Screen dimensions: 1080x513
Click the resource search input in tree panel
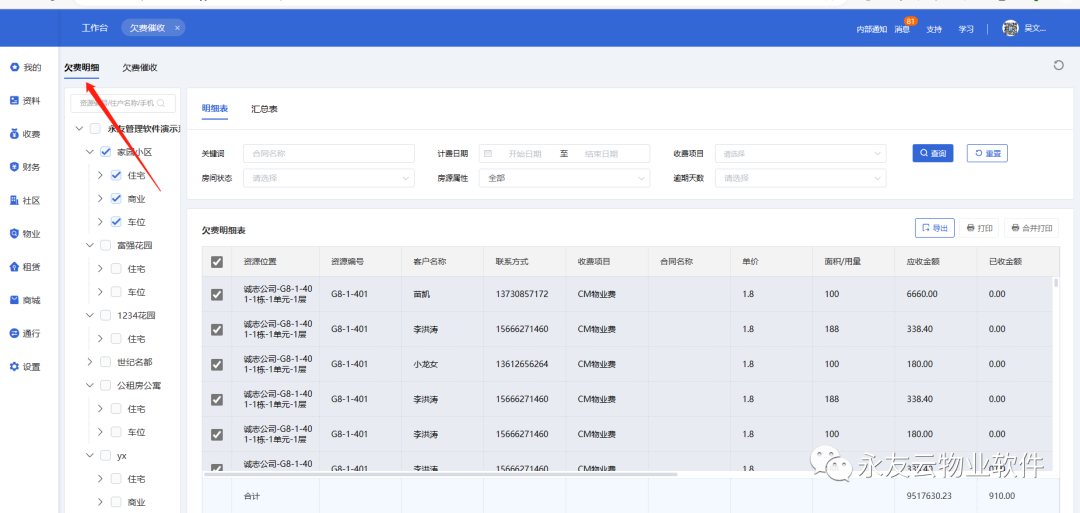coord(123,103)
